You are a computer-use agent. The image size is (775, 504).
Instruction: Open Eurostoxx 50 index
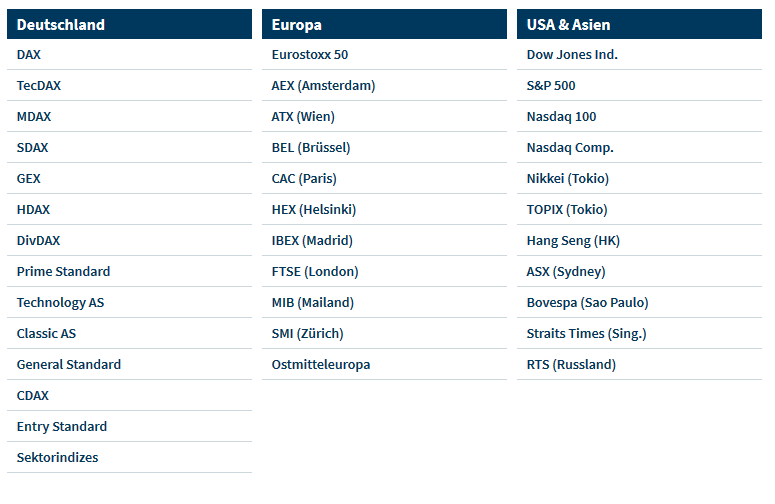(310, 54)
